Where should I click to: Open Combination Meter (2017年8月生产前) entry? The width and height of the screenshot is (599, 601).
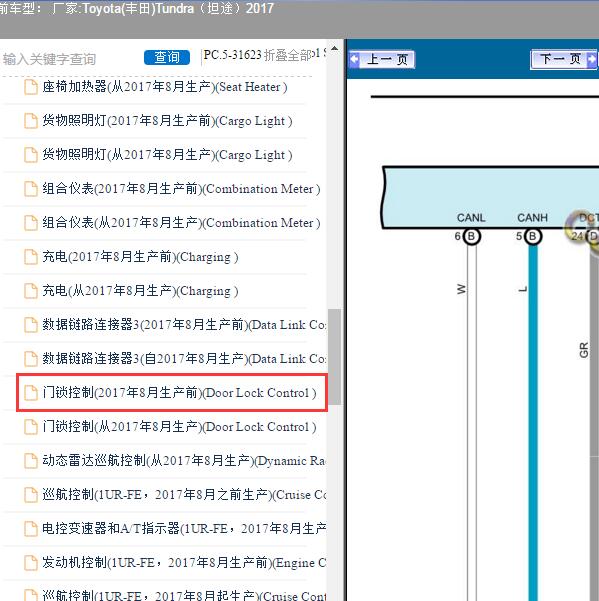pyautogui.click(x=181, y=189)
